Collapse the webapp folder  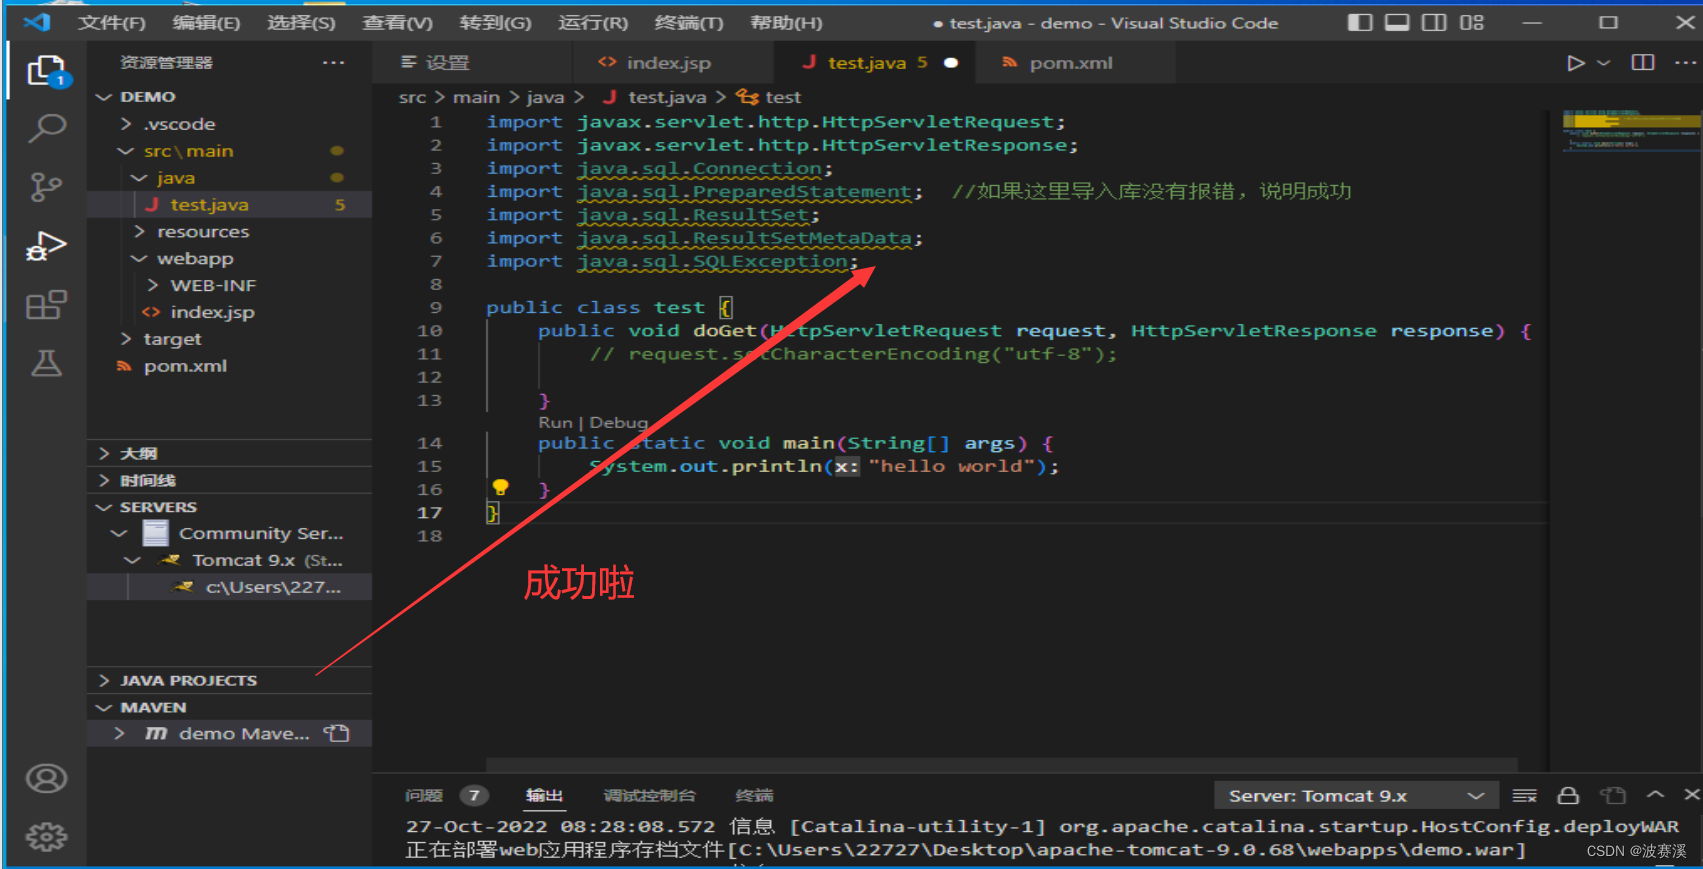(230, 259)
